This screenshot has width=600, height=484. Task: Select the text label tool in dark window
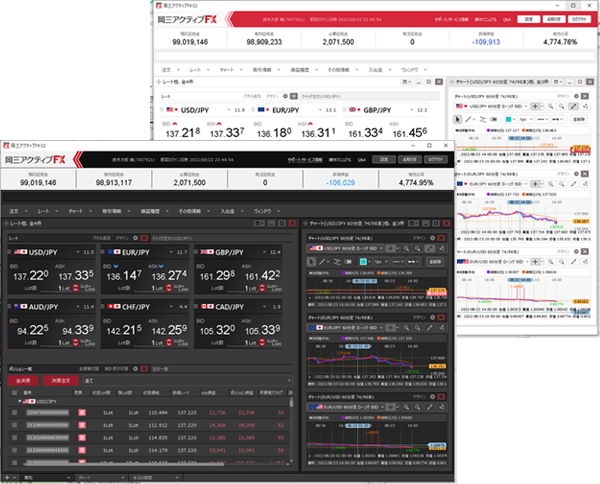(348, 262)
